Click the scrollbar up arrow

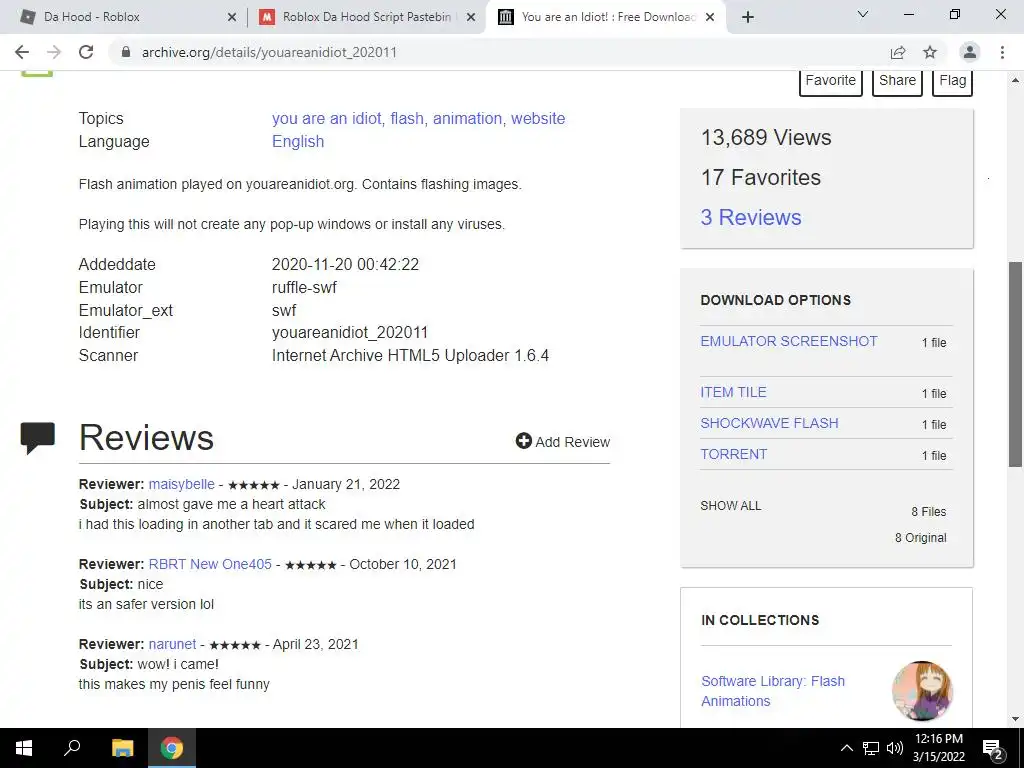1015,81
